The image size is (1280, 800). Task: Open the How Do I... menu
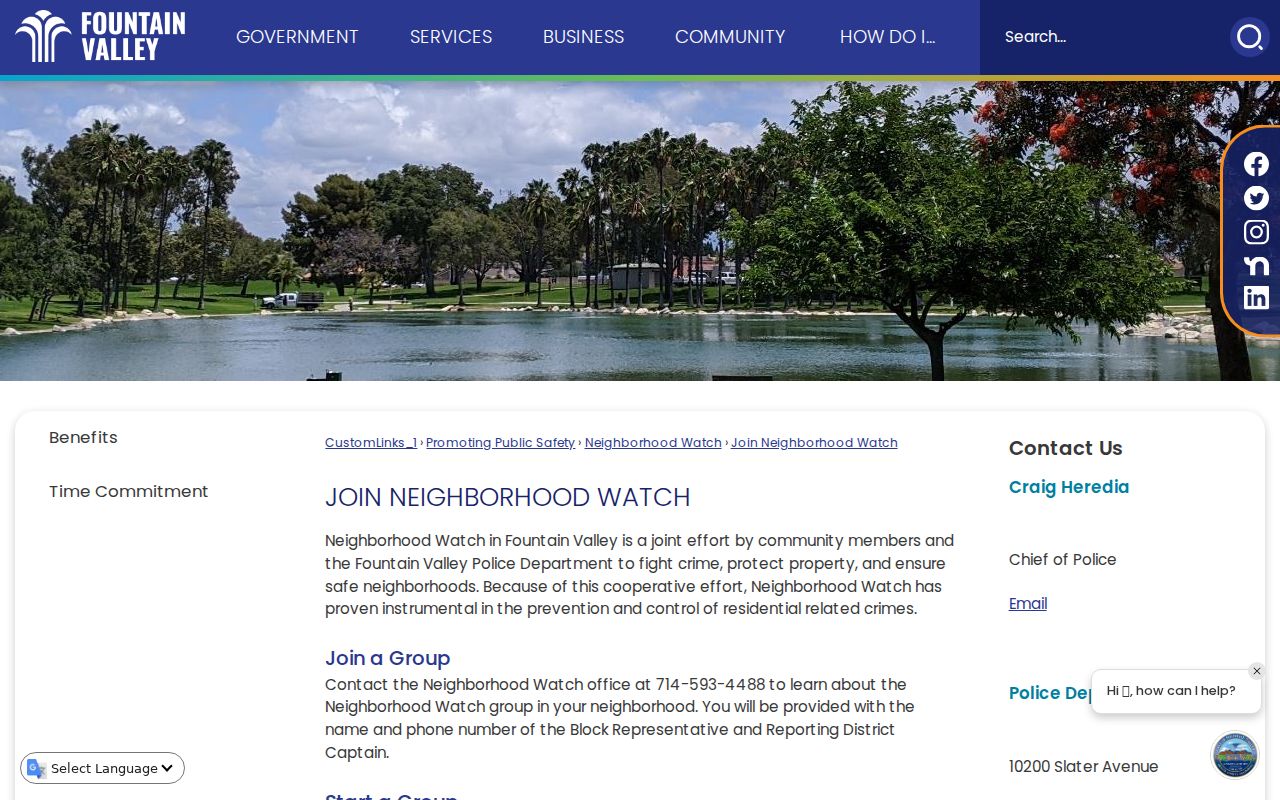888,37
